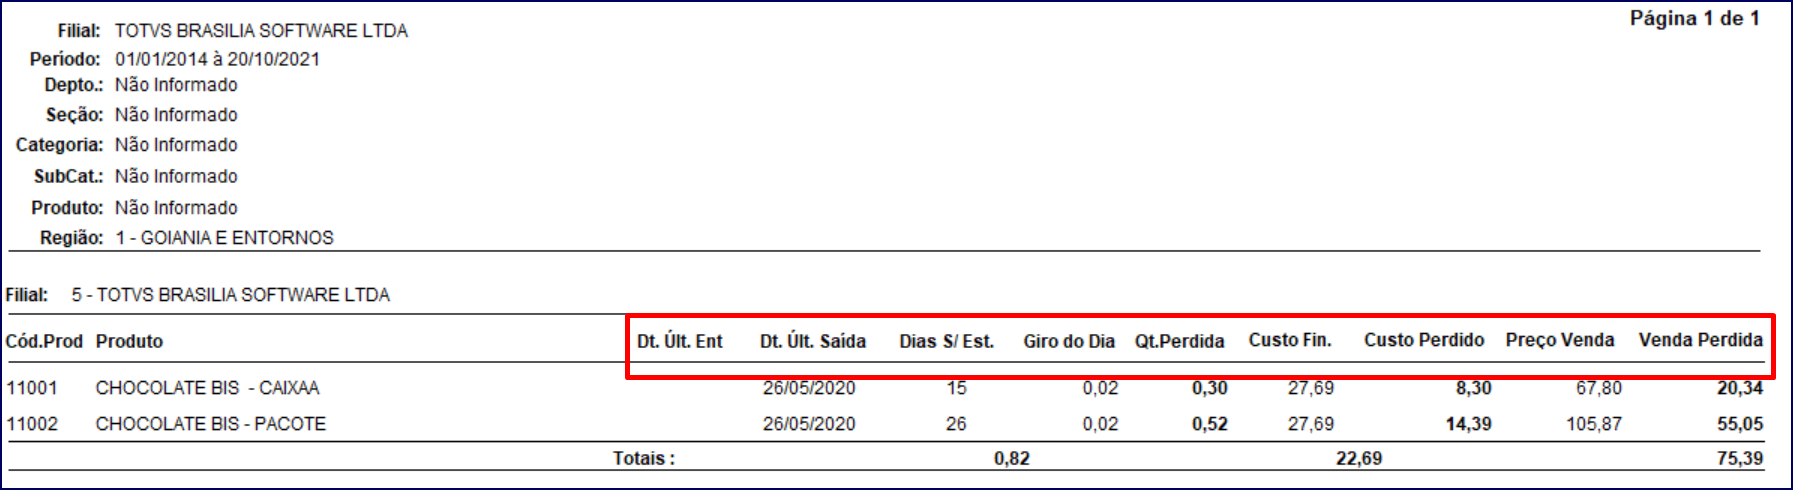
Task: Click lost quantity '0,30'
Action: pos(1209,388)
